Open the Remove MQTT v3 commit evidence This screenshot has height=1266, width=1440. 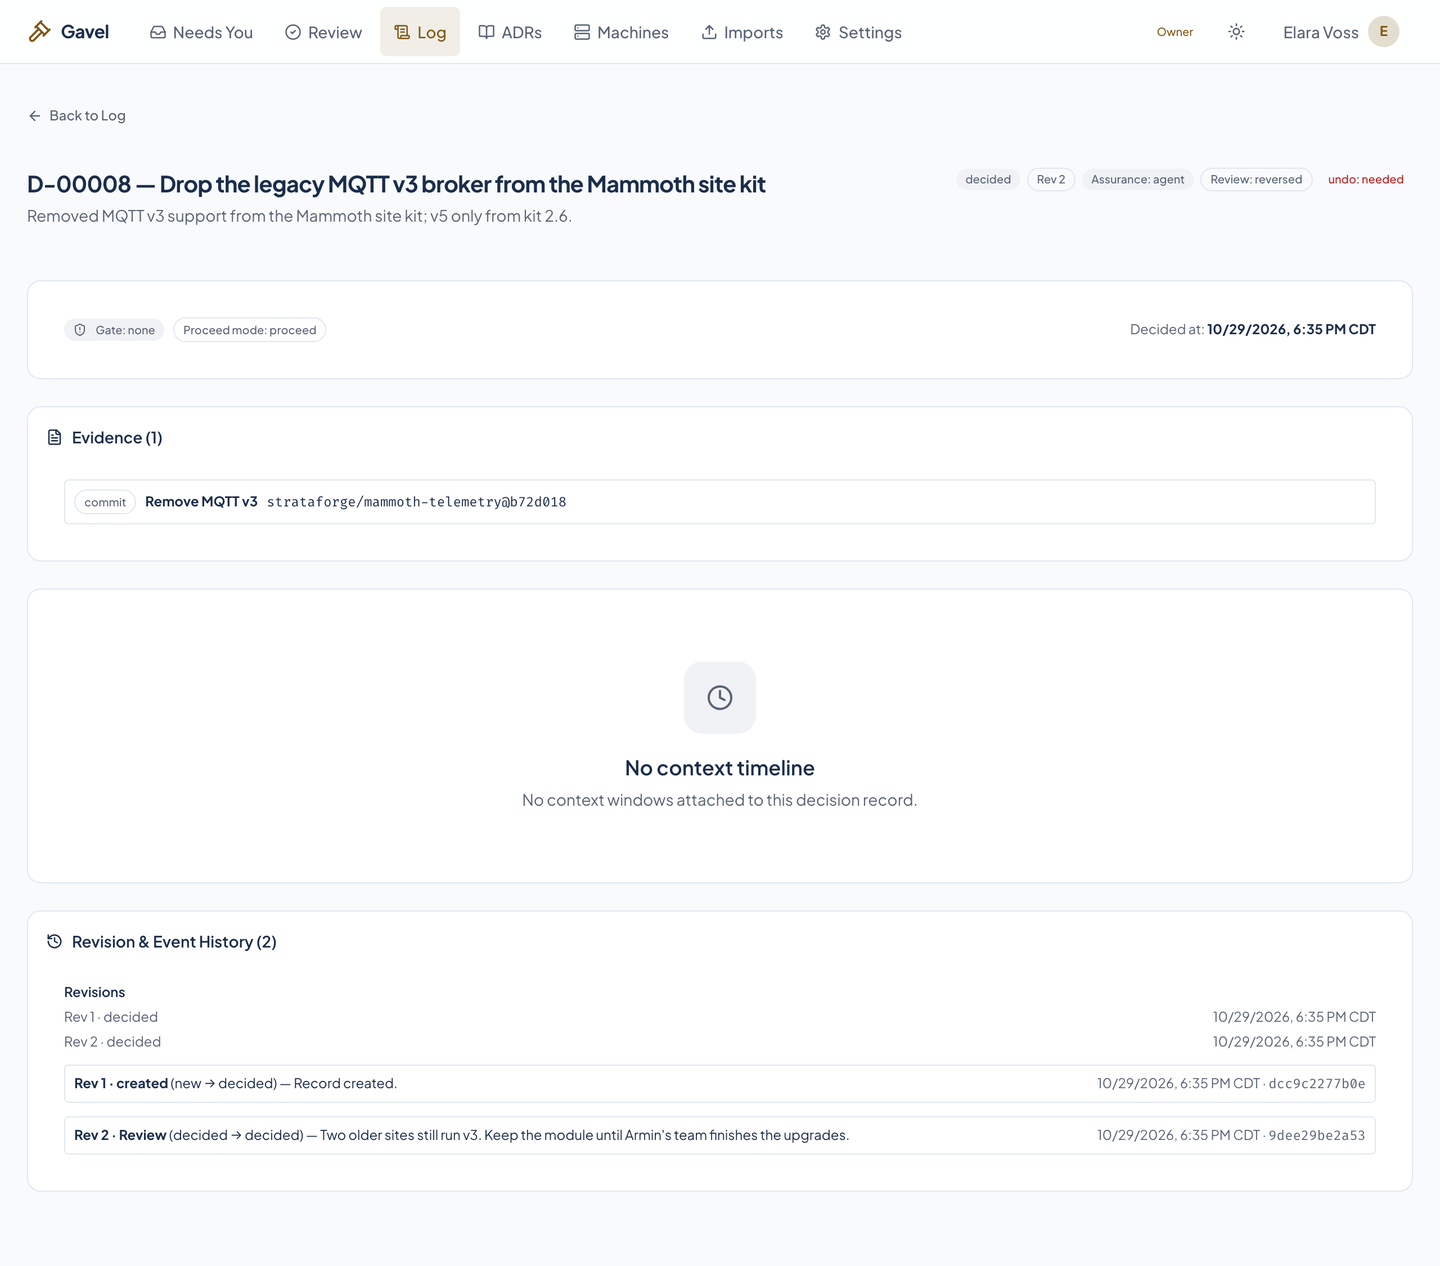click(x=720, y=502)
